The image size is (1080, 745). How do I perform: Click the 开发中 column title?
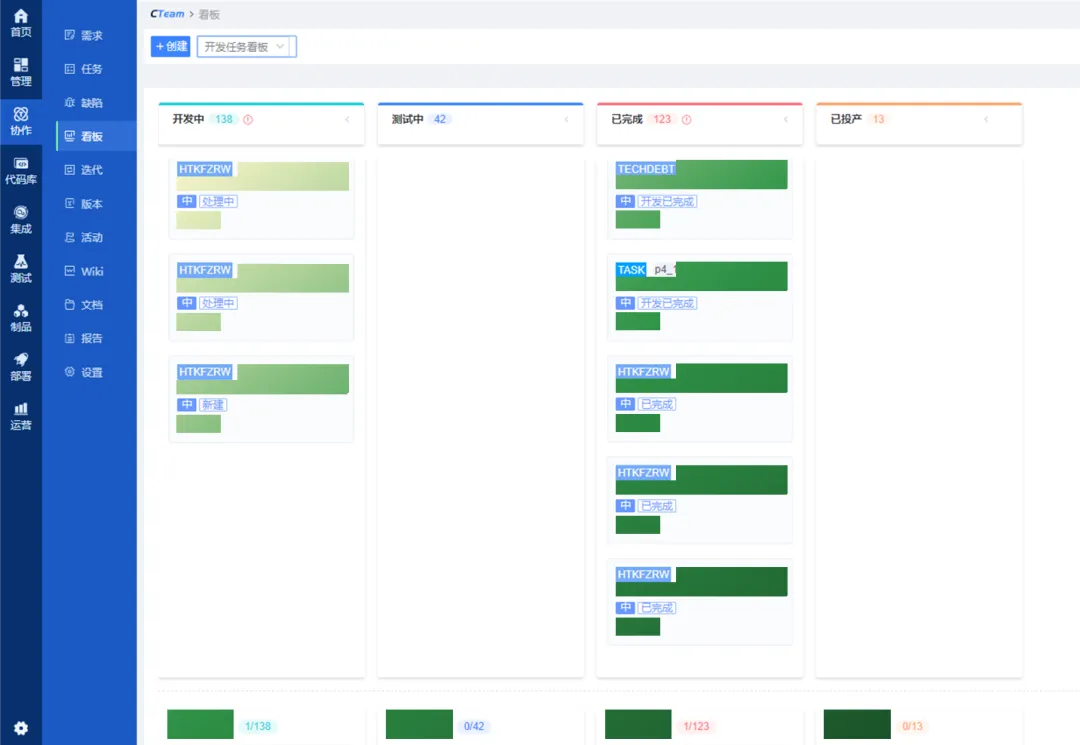click(189, 119)
